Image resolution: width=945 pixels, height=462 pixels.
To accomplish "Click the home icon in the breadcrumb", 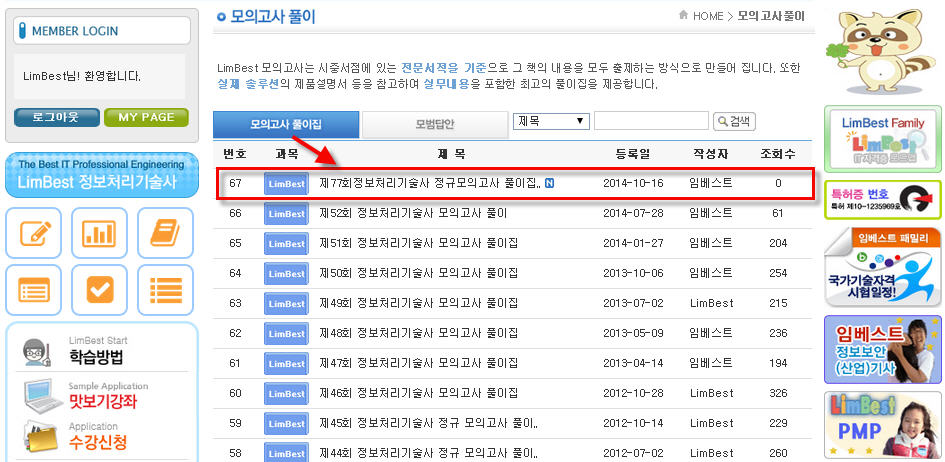I will (683, 15).
